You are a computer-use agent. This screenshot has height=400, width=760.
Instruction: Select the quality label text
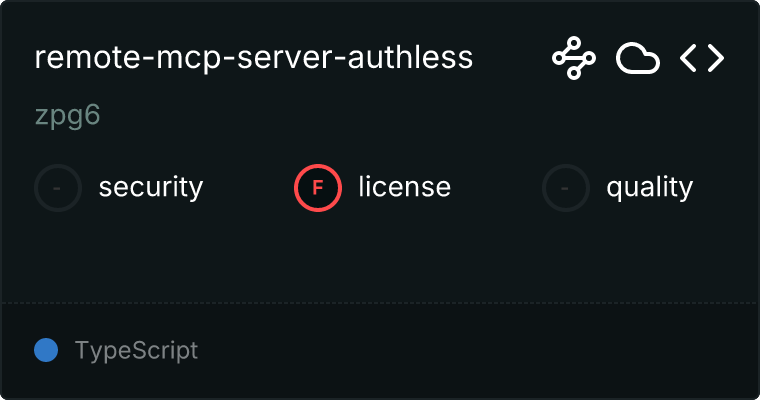[649, 188]
